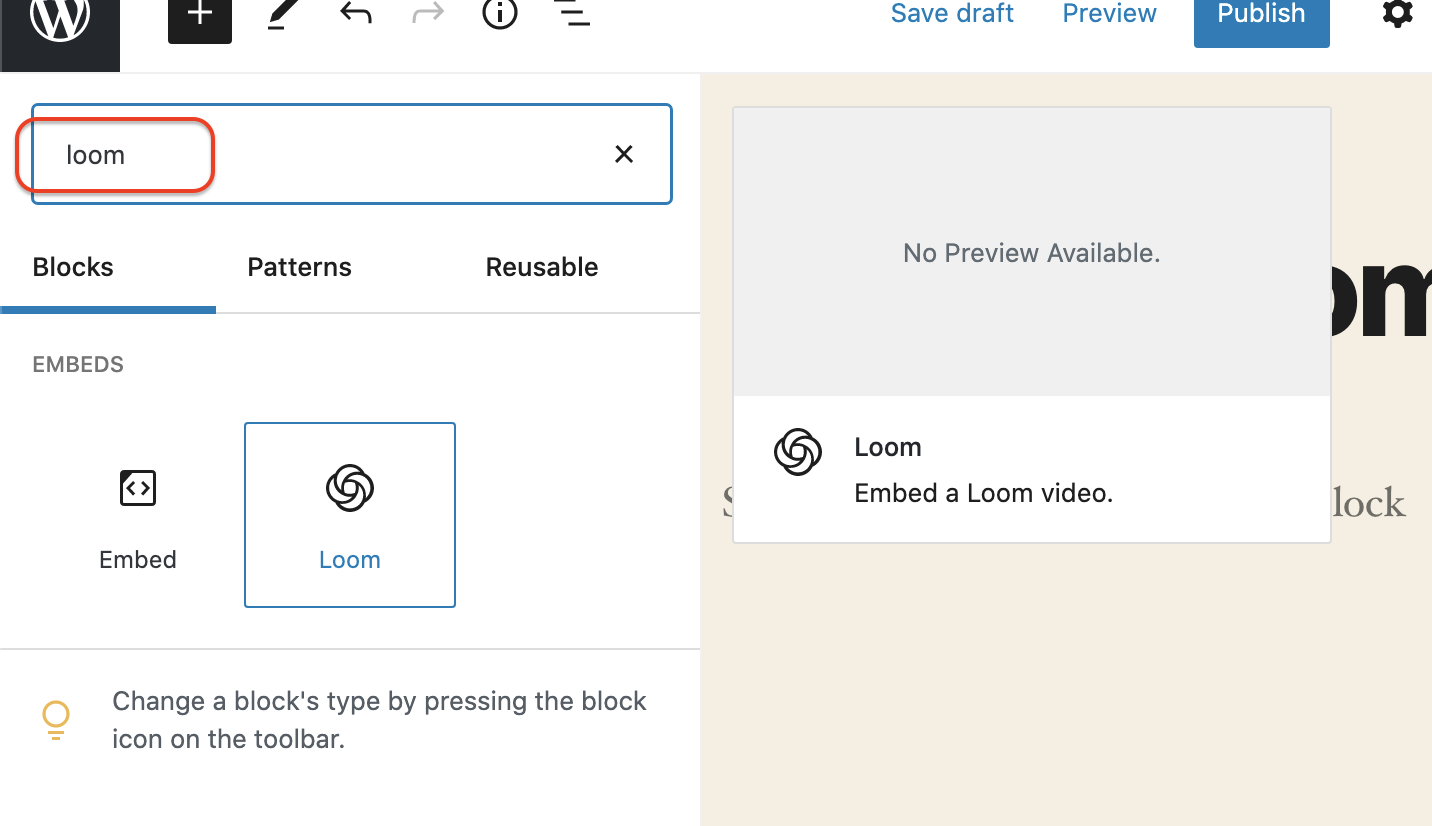Undo the last change
1432x826 pixels.
355,14
